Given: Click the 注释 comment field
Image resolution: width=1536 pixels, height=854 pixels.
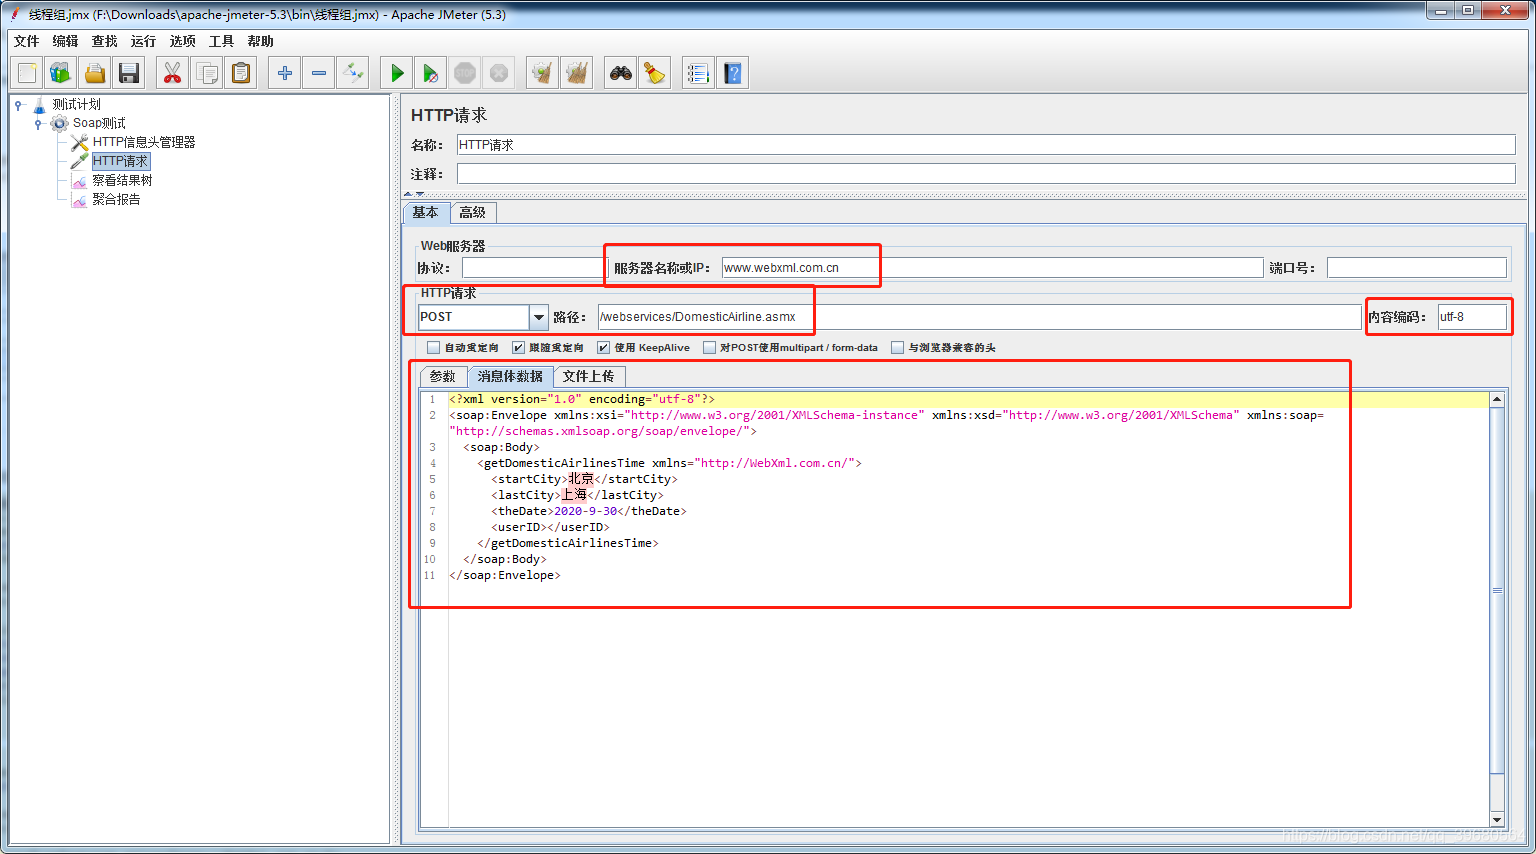Looking at the screenshot, I should (x=986, y=174).
